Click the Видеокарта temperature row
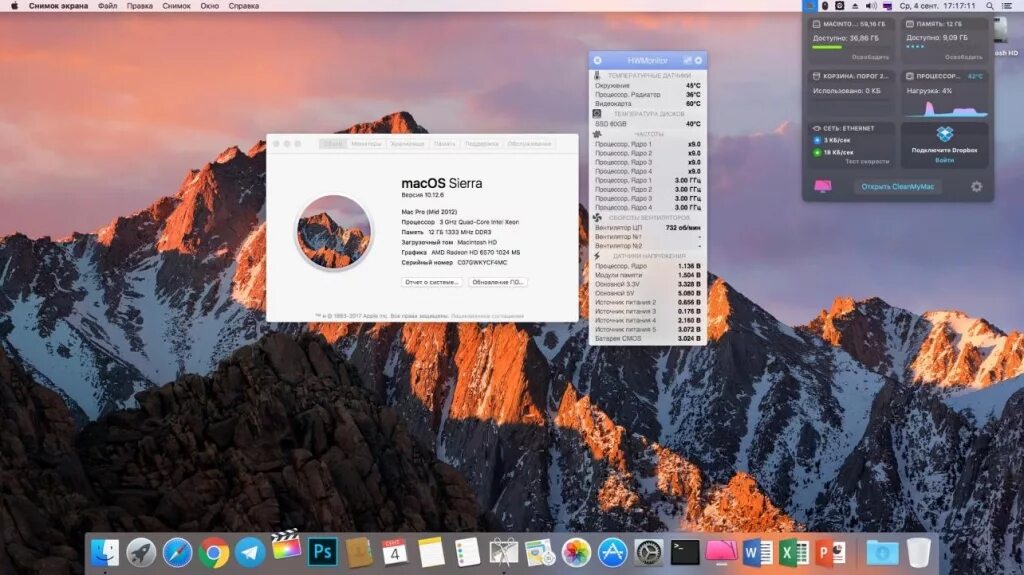This screenshot has height=575, width=1024. (x=647, y=103)
